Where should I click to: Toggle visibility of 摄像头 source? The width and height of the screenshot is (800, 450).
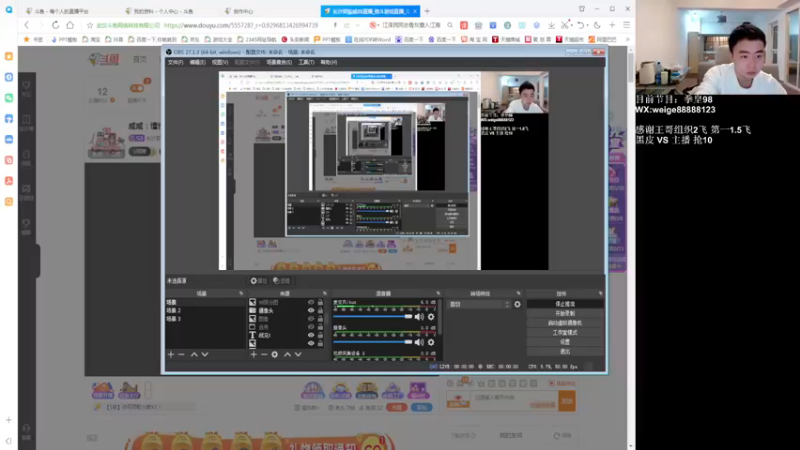click(x=311, y=310)
